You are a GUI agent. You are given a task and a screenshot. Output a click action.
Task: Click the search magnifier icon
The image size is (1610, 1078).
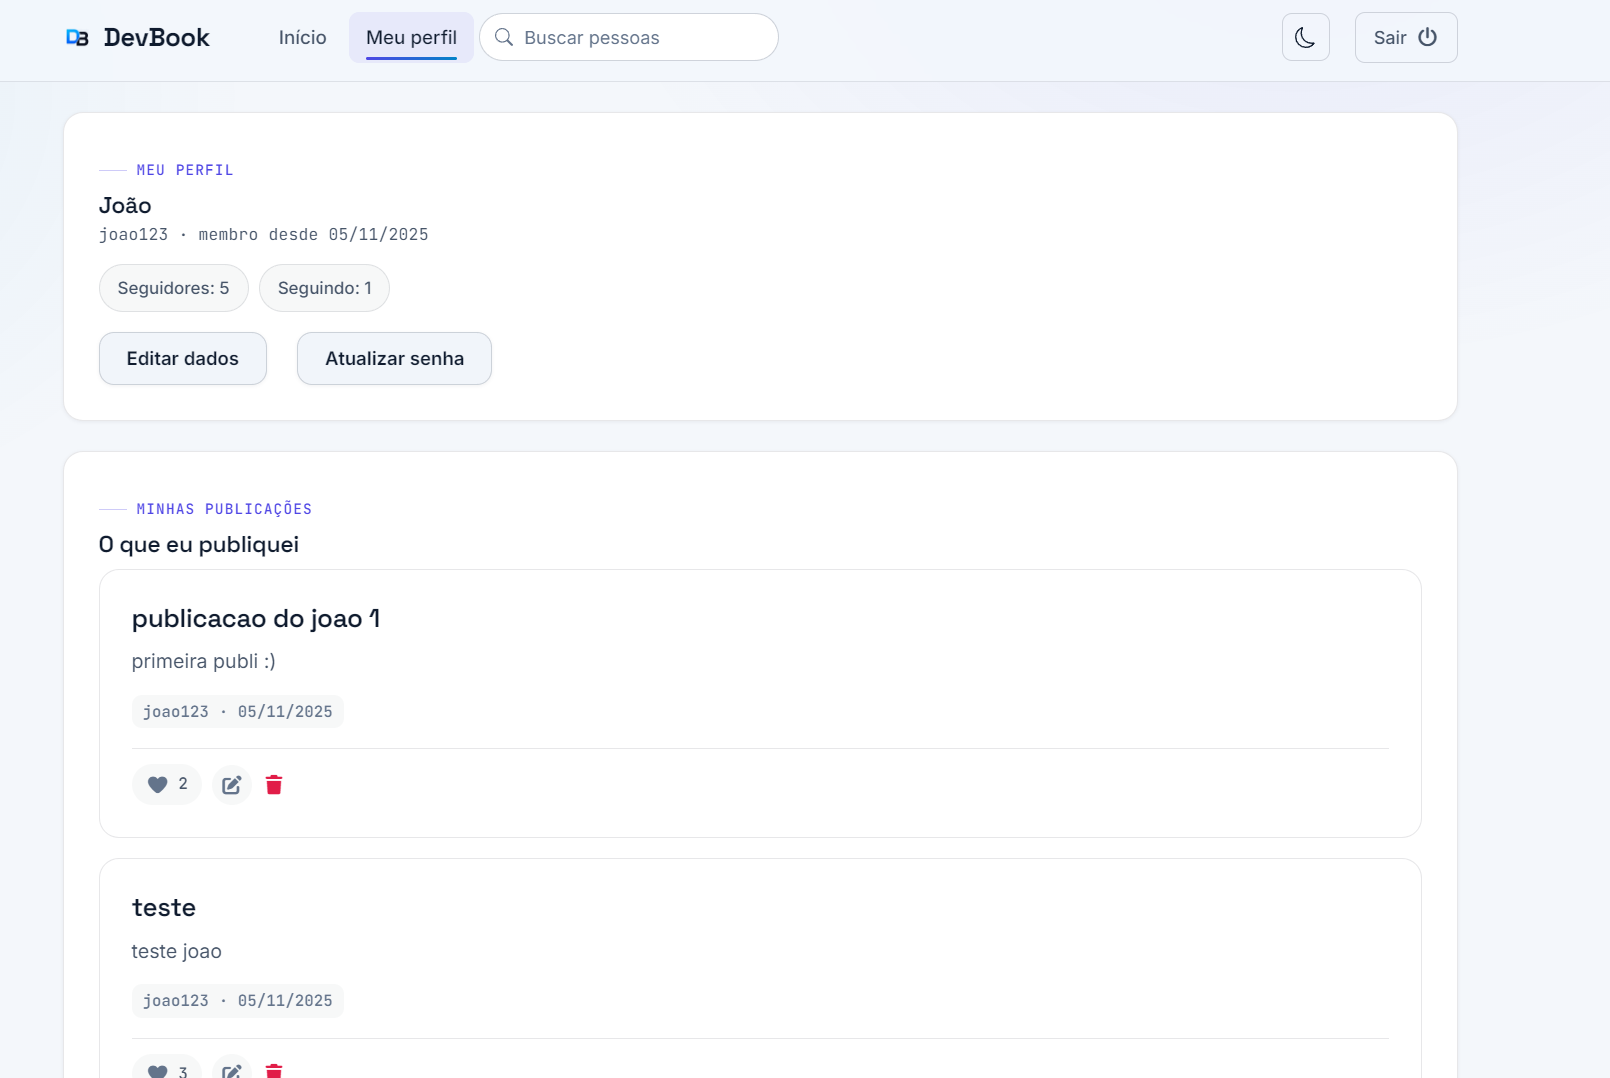coord(504,37)
